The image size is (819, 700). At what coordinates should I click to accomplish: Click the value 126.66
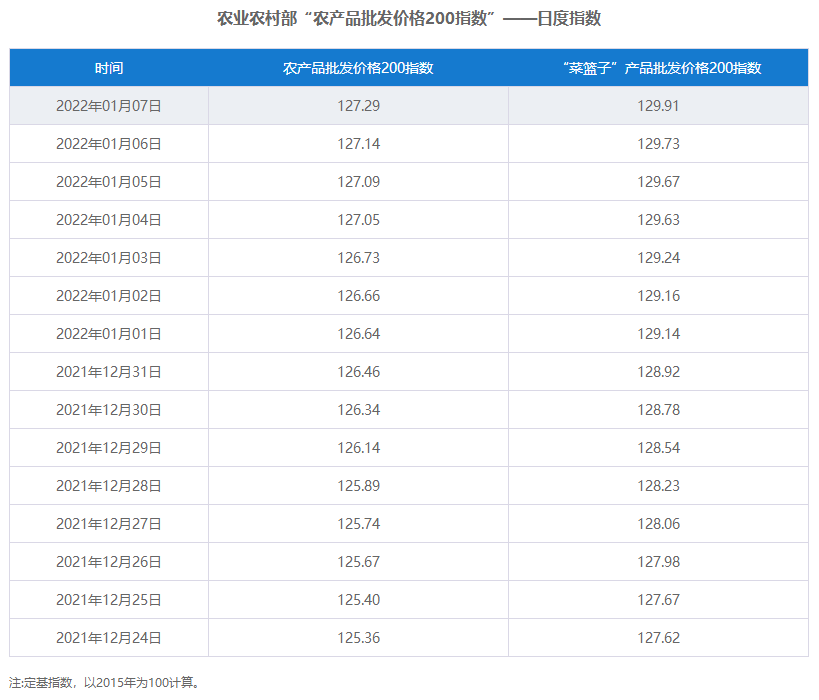pyautogui.click(x=358, y=296)
